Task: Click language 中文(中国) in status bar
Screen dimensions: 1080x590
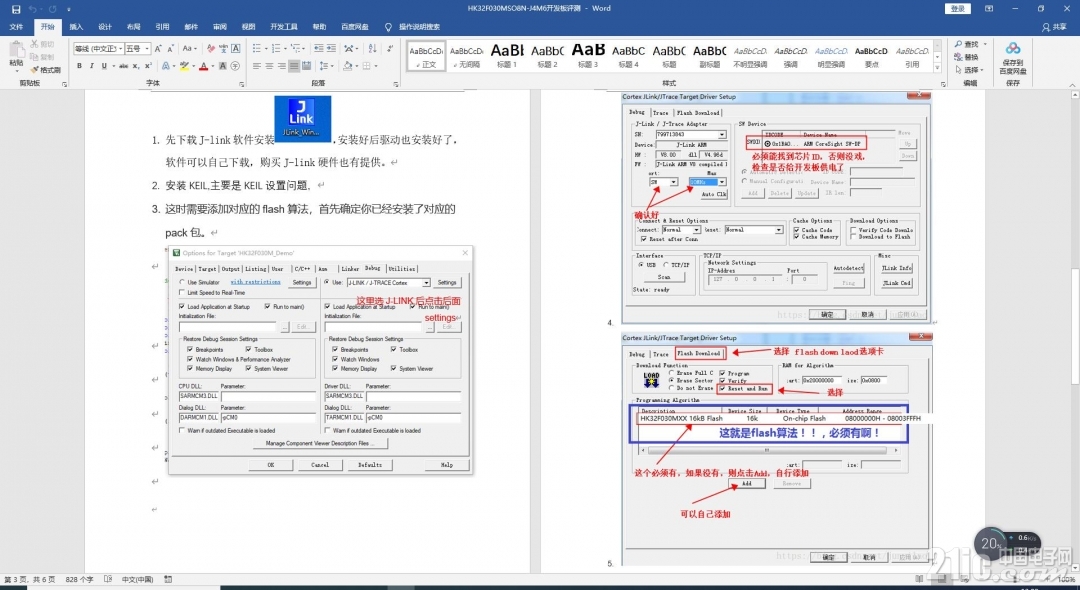Action: pyautogui.click(x=137, y=580)
